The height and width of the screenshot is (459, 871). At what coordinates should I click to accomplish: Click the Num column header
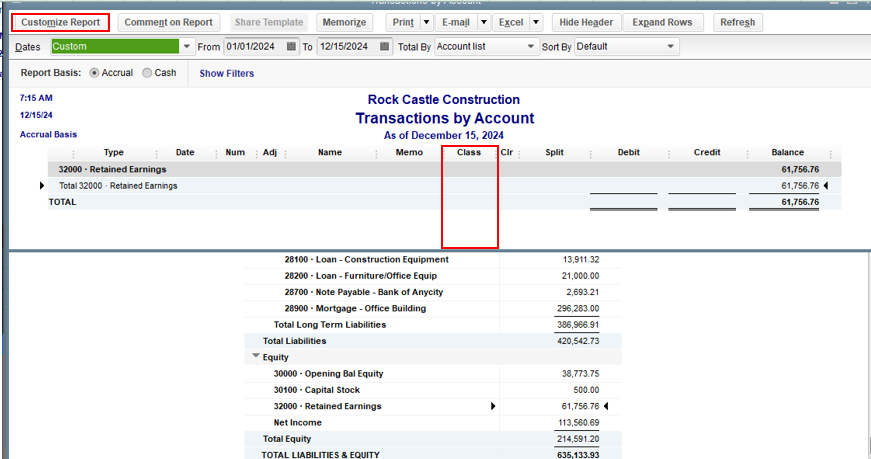click(236, 152)
